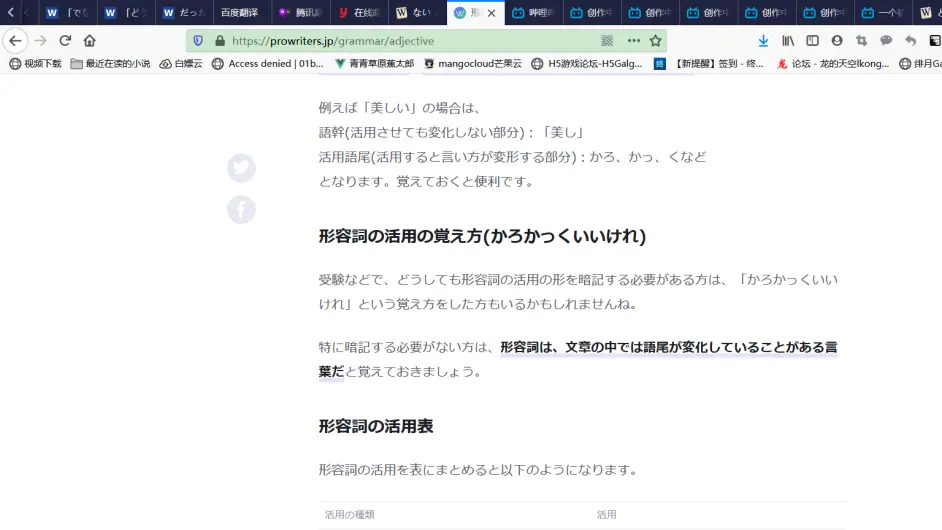Click the 活用の種類 table header
942x530 pixels.
[350, 514]
